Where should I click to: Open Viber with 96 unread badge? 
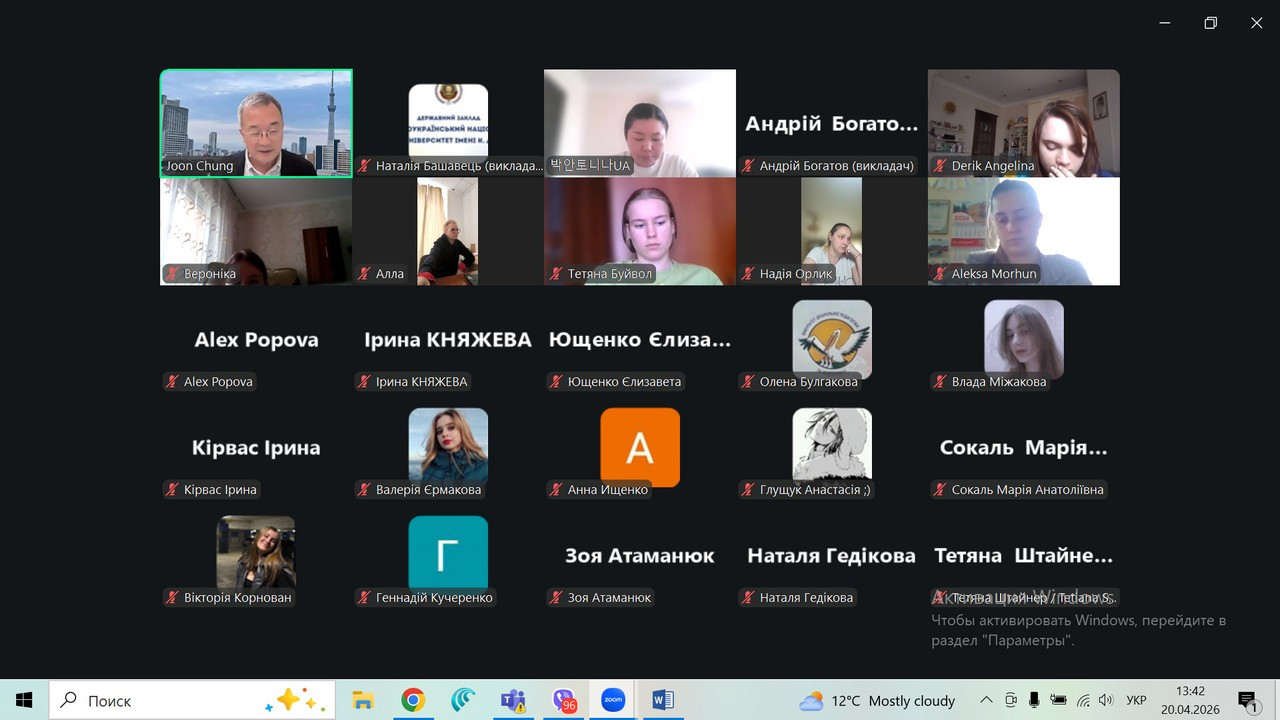coord(564,700)
